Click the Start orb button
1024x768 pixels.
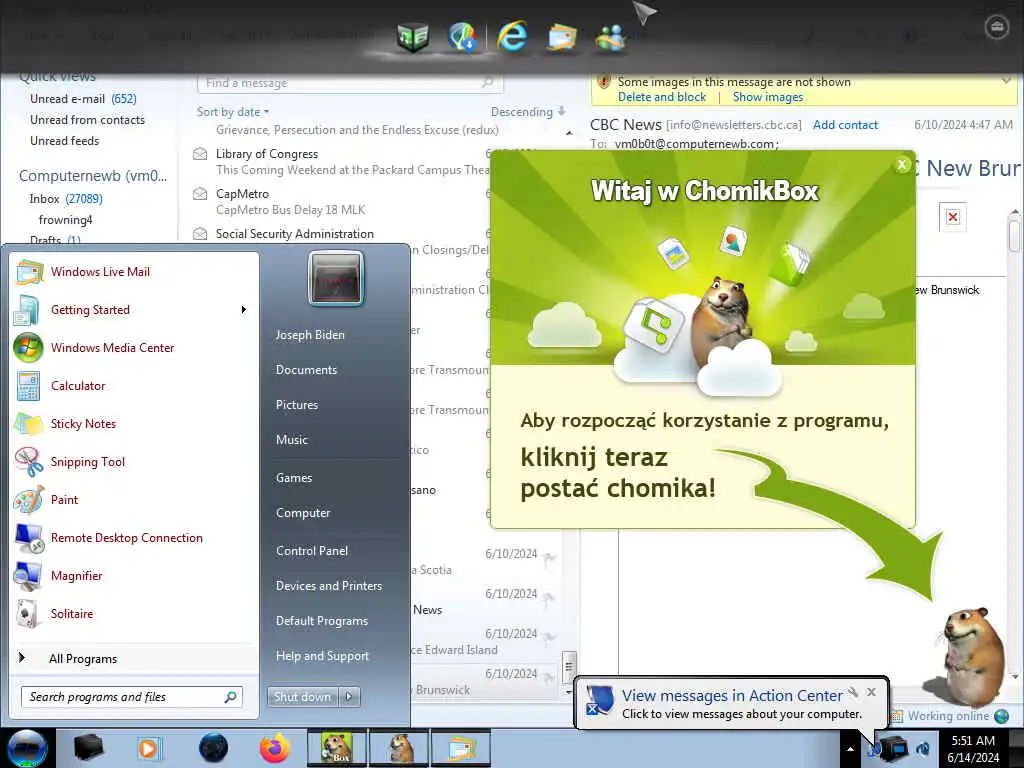[27, 748]
